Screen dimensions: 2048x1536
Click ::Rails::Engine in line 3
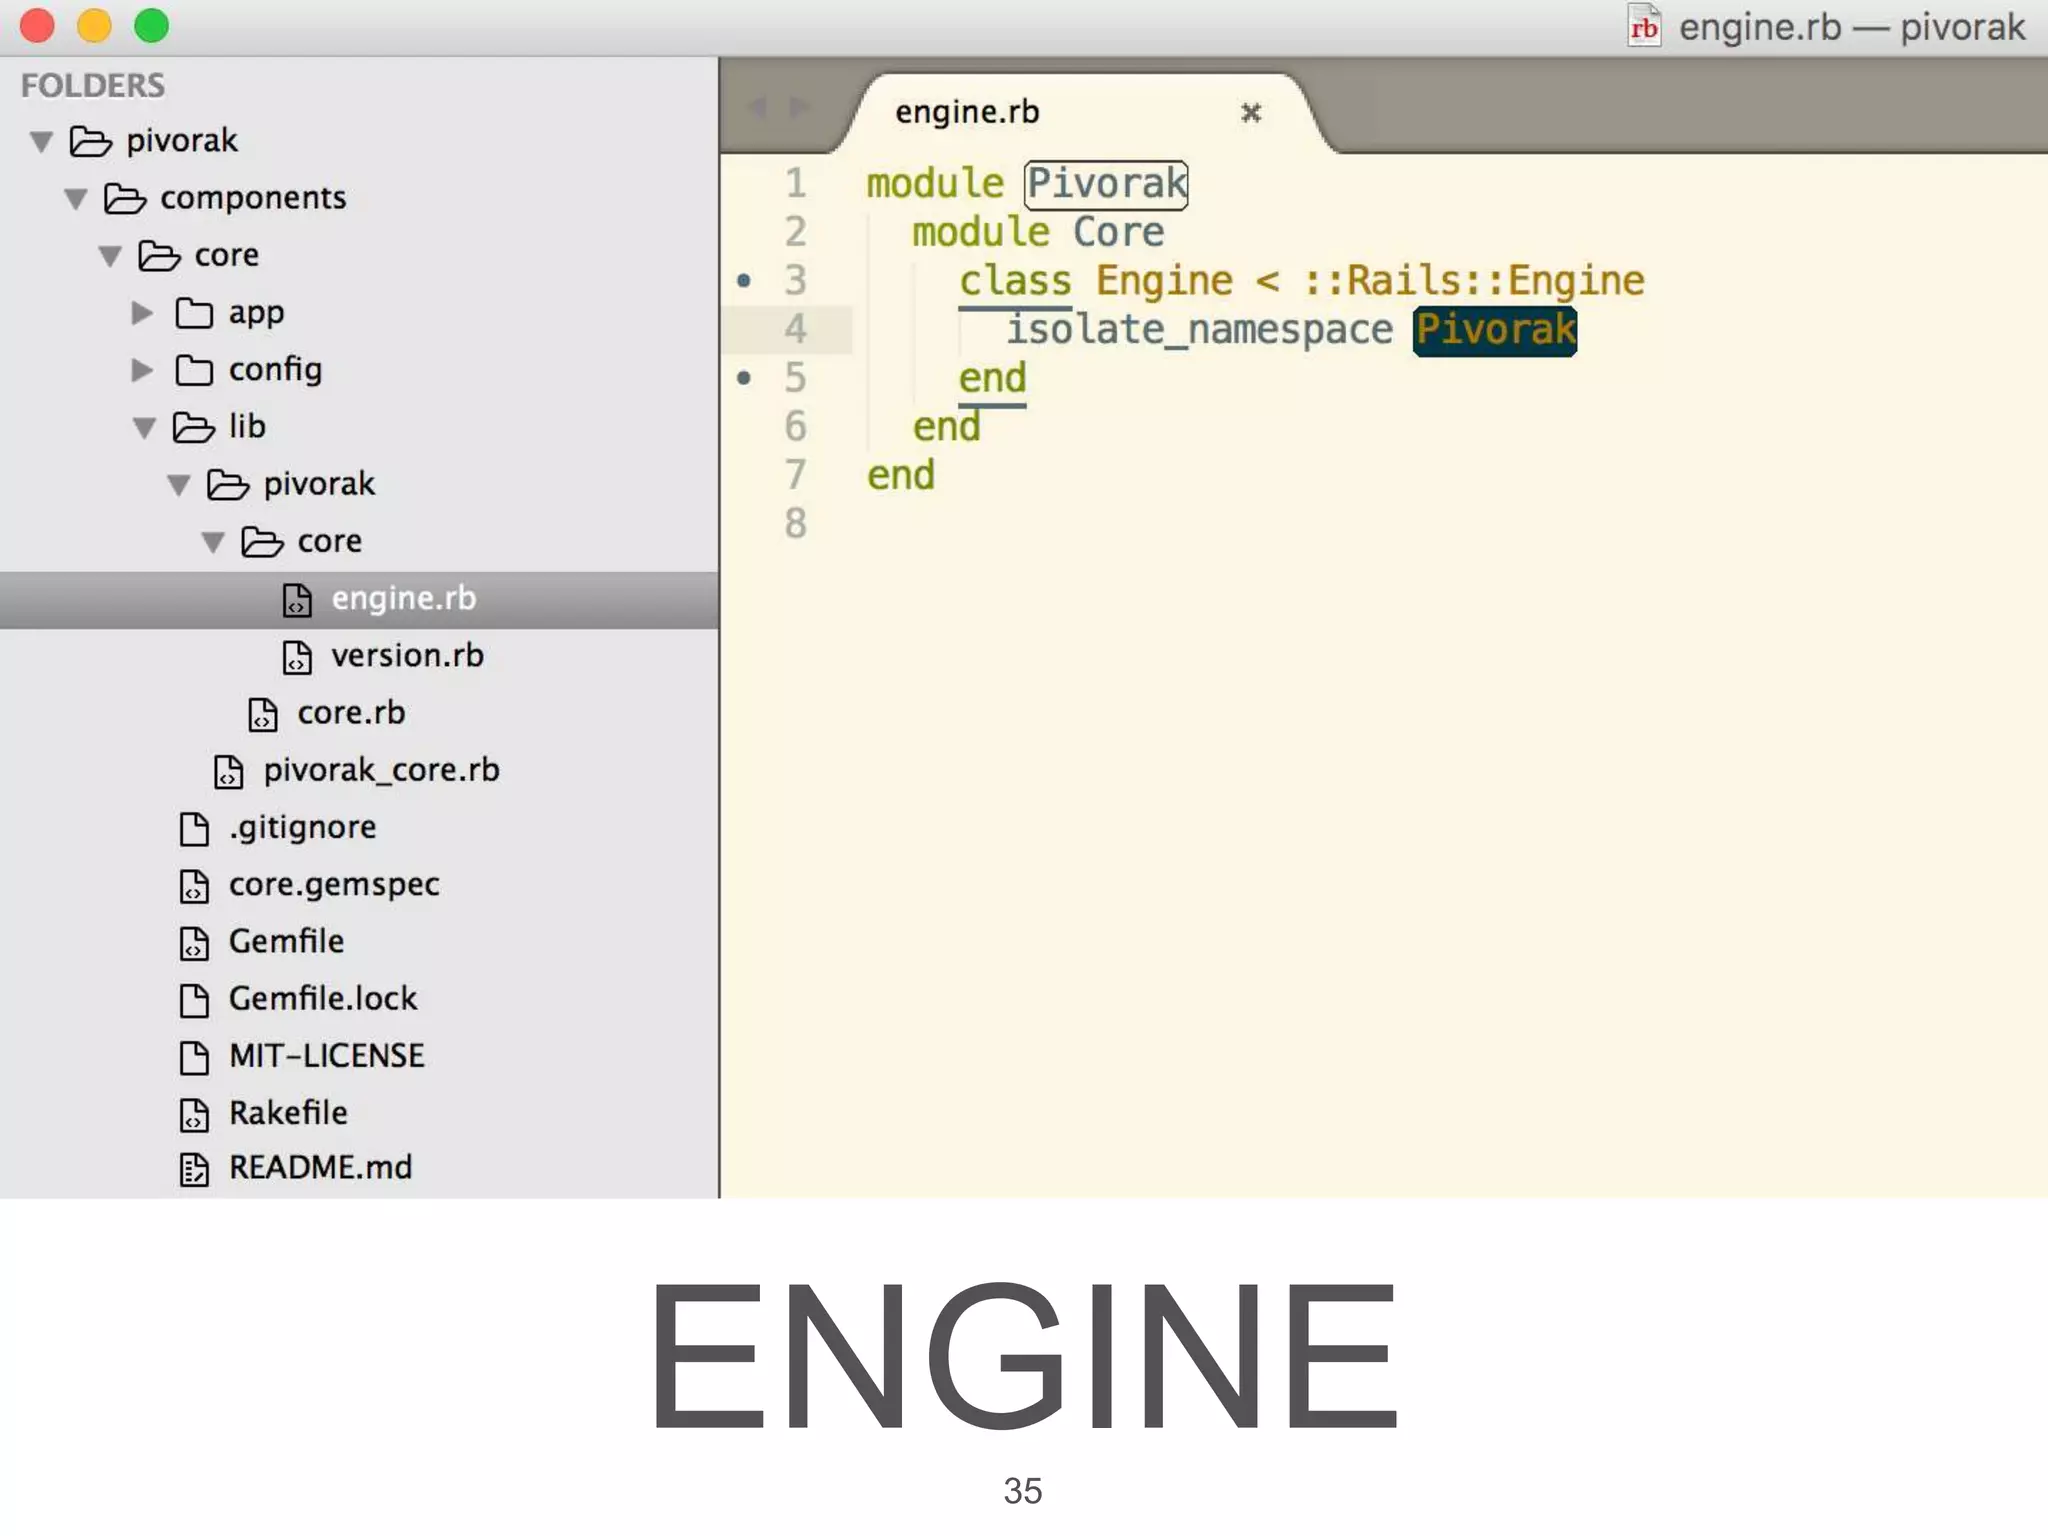(1474, 282)
